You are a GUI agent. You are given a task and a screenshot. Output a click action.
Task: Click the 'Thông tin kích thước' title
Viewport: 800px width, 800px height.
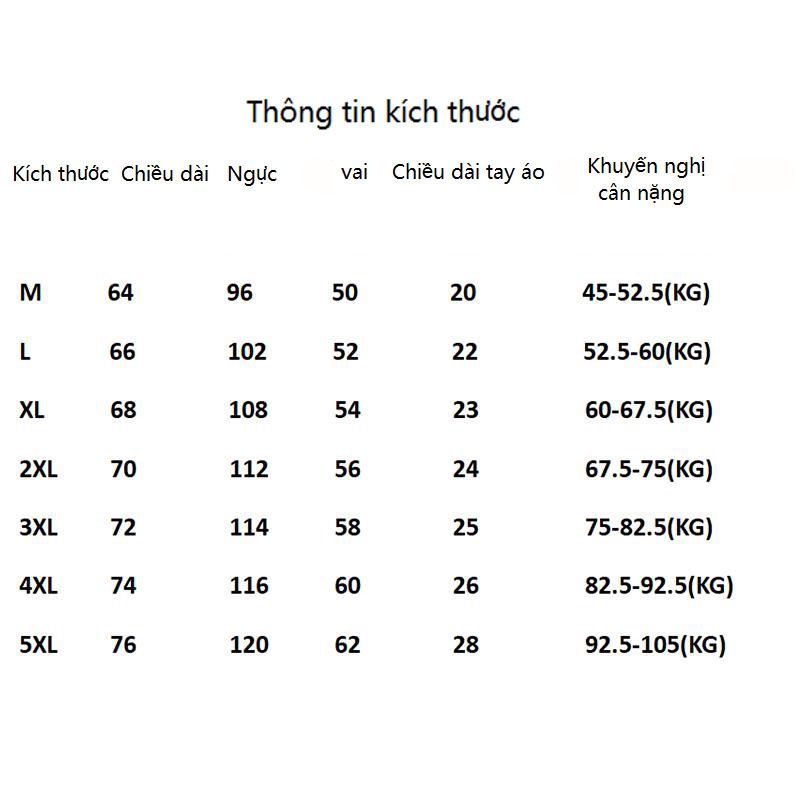(x=383, y=112)
